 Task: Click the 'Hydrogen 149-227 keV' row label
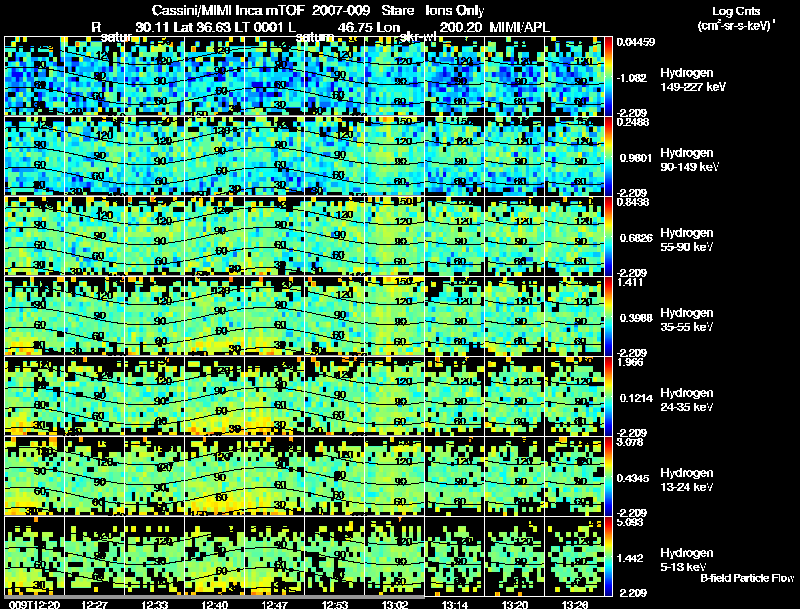coord(693,80)
